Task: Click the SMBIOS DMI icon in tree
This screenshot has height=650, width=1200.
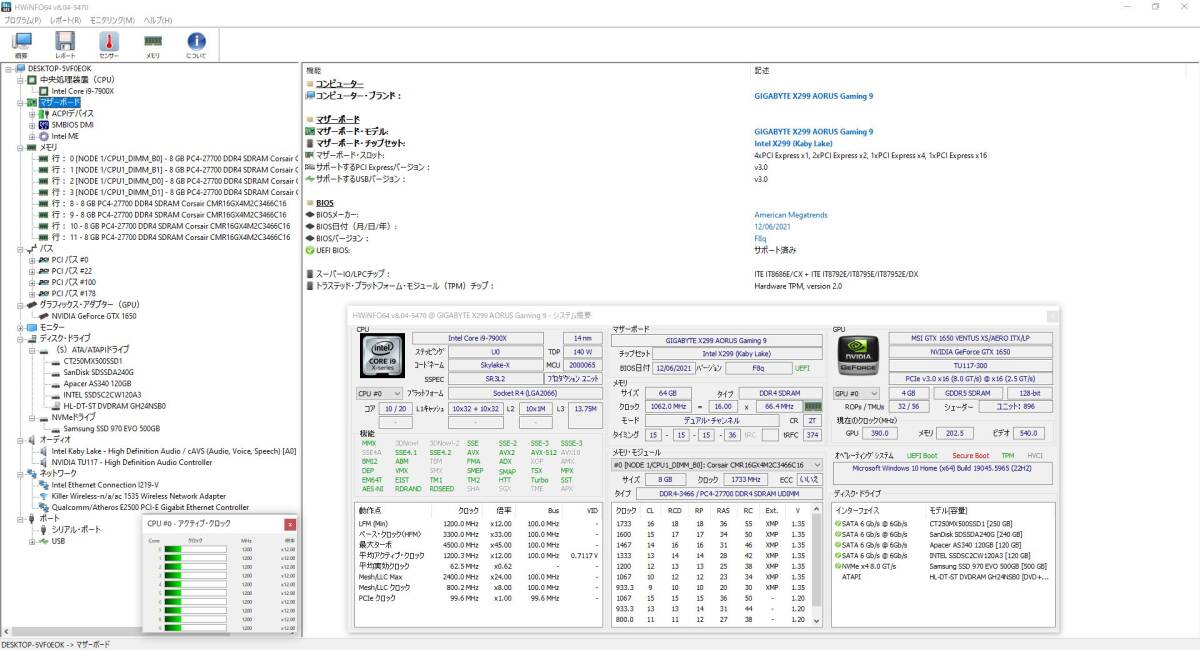Action: [x=44, y=125]
